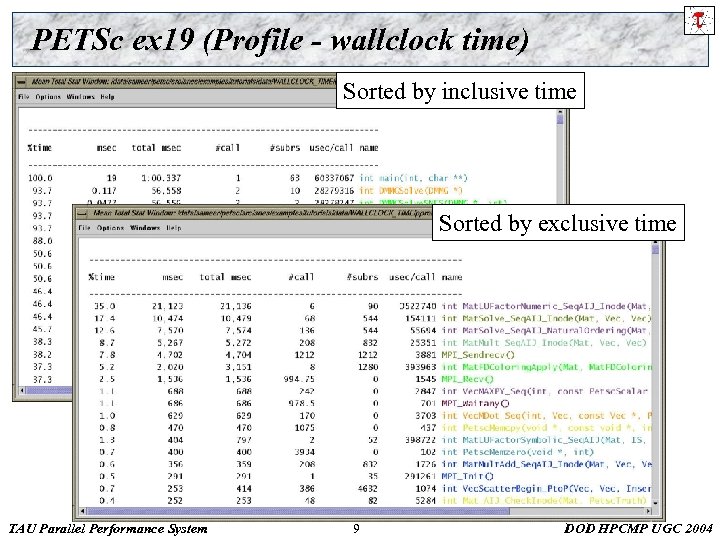The height and width of the screenshot is (540, 720).
Task: Click 'usec/call' column header in front window
Action: 412,277
